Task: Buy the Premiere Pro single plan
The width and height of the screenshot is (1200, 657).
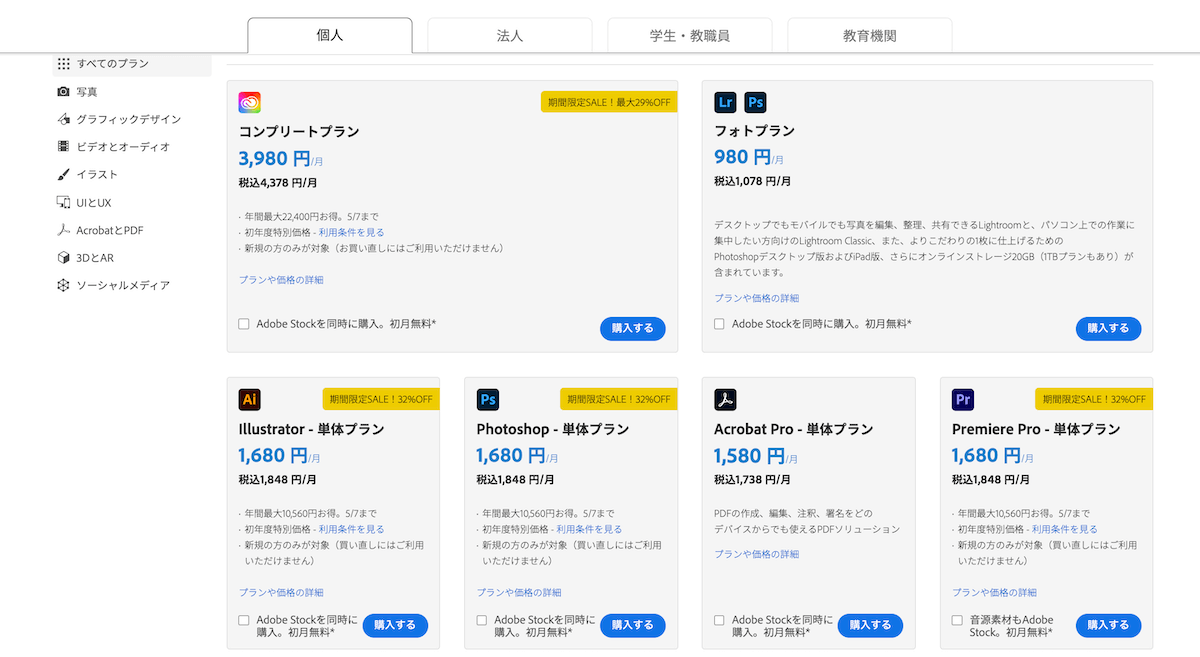Action: click(x=1108, y=625)
